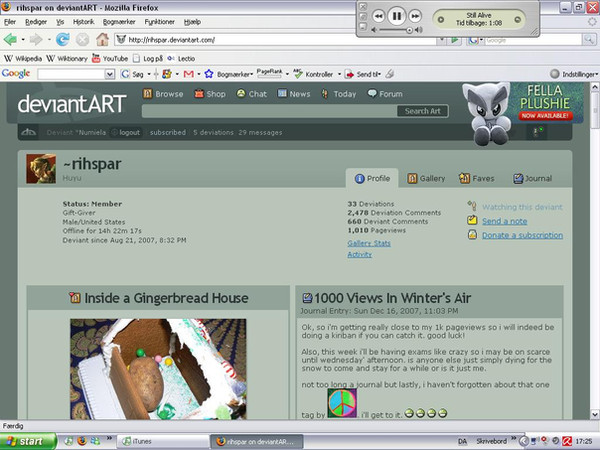This screenshot has width=600, height=450.
Task: Click Donate a subscription link
Action: click(x=522, y=235)
